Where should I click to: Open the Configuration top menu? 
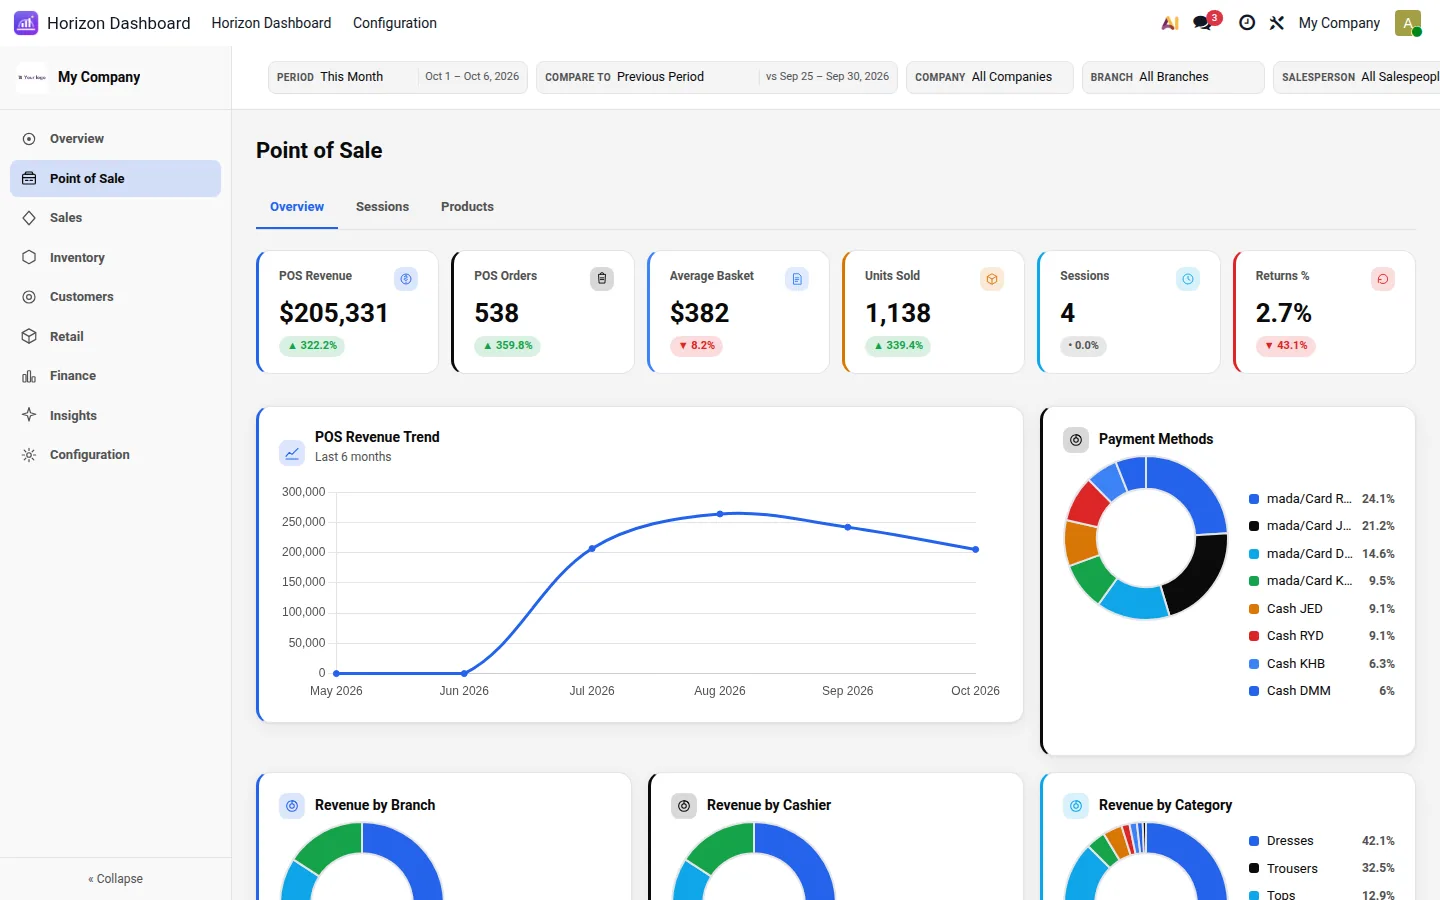395,23
